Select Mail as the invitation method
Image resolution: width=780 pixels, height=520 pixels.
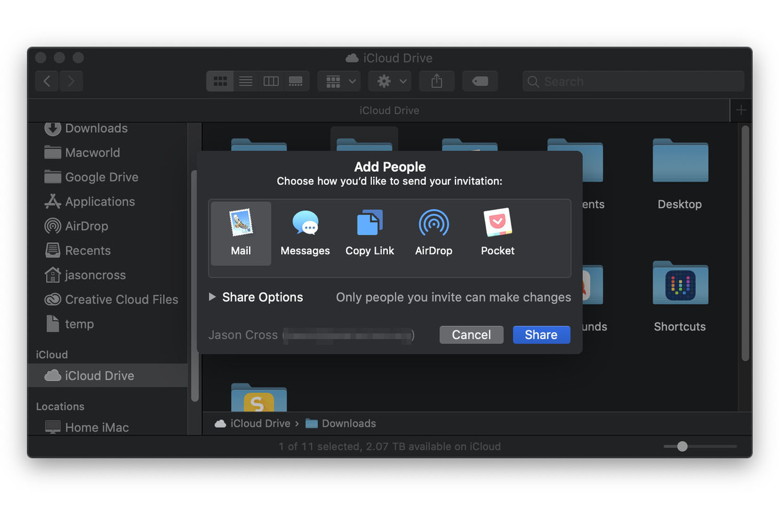tap(240, 233)
